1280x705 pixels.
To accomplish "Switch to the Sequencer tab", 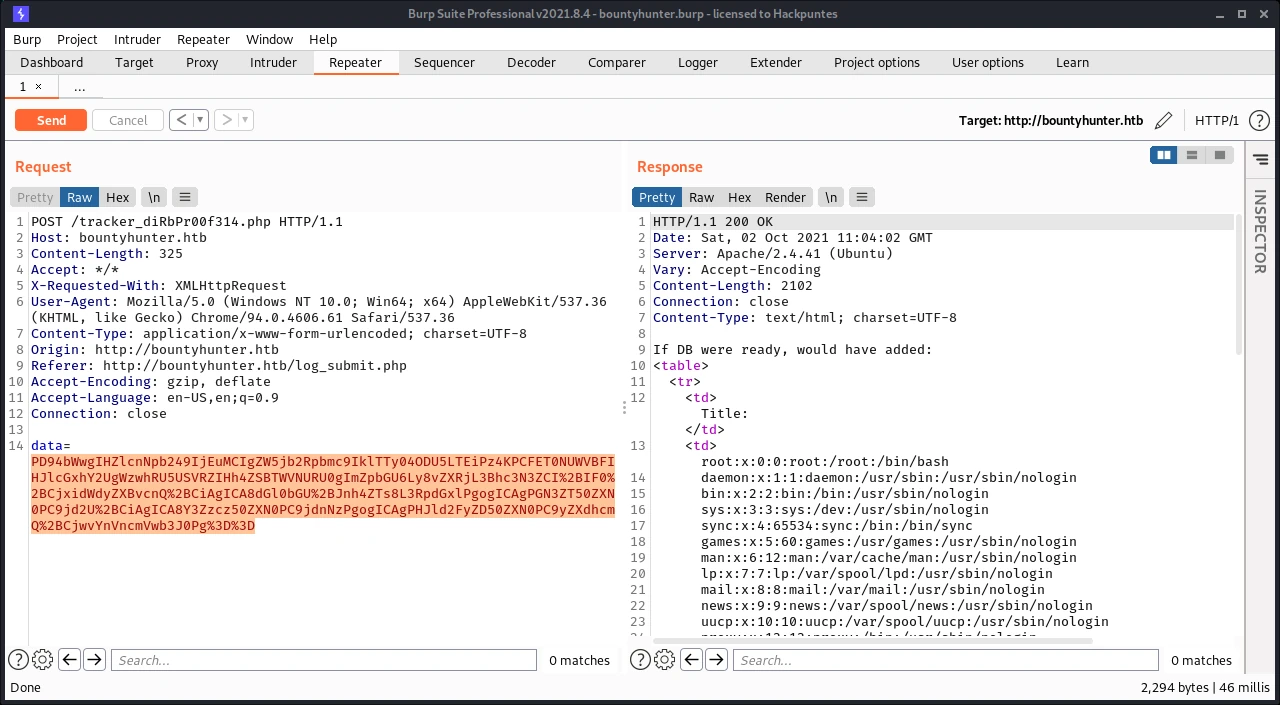I will pyautogui.click(x=444, y=62).
